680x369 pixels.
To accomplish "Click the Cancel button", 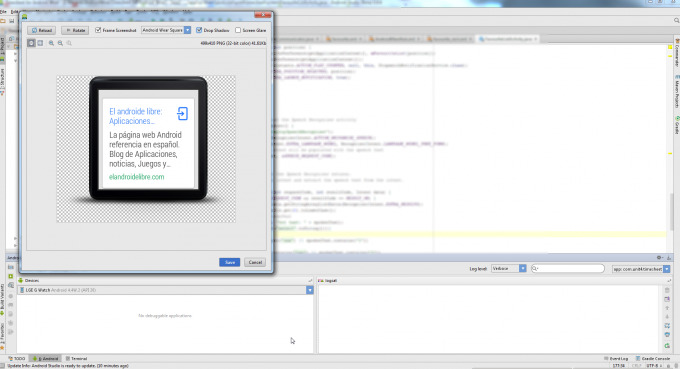I will point(255,262).
